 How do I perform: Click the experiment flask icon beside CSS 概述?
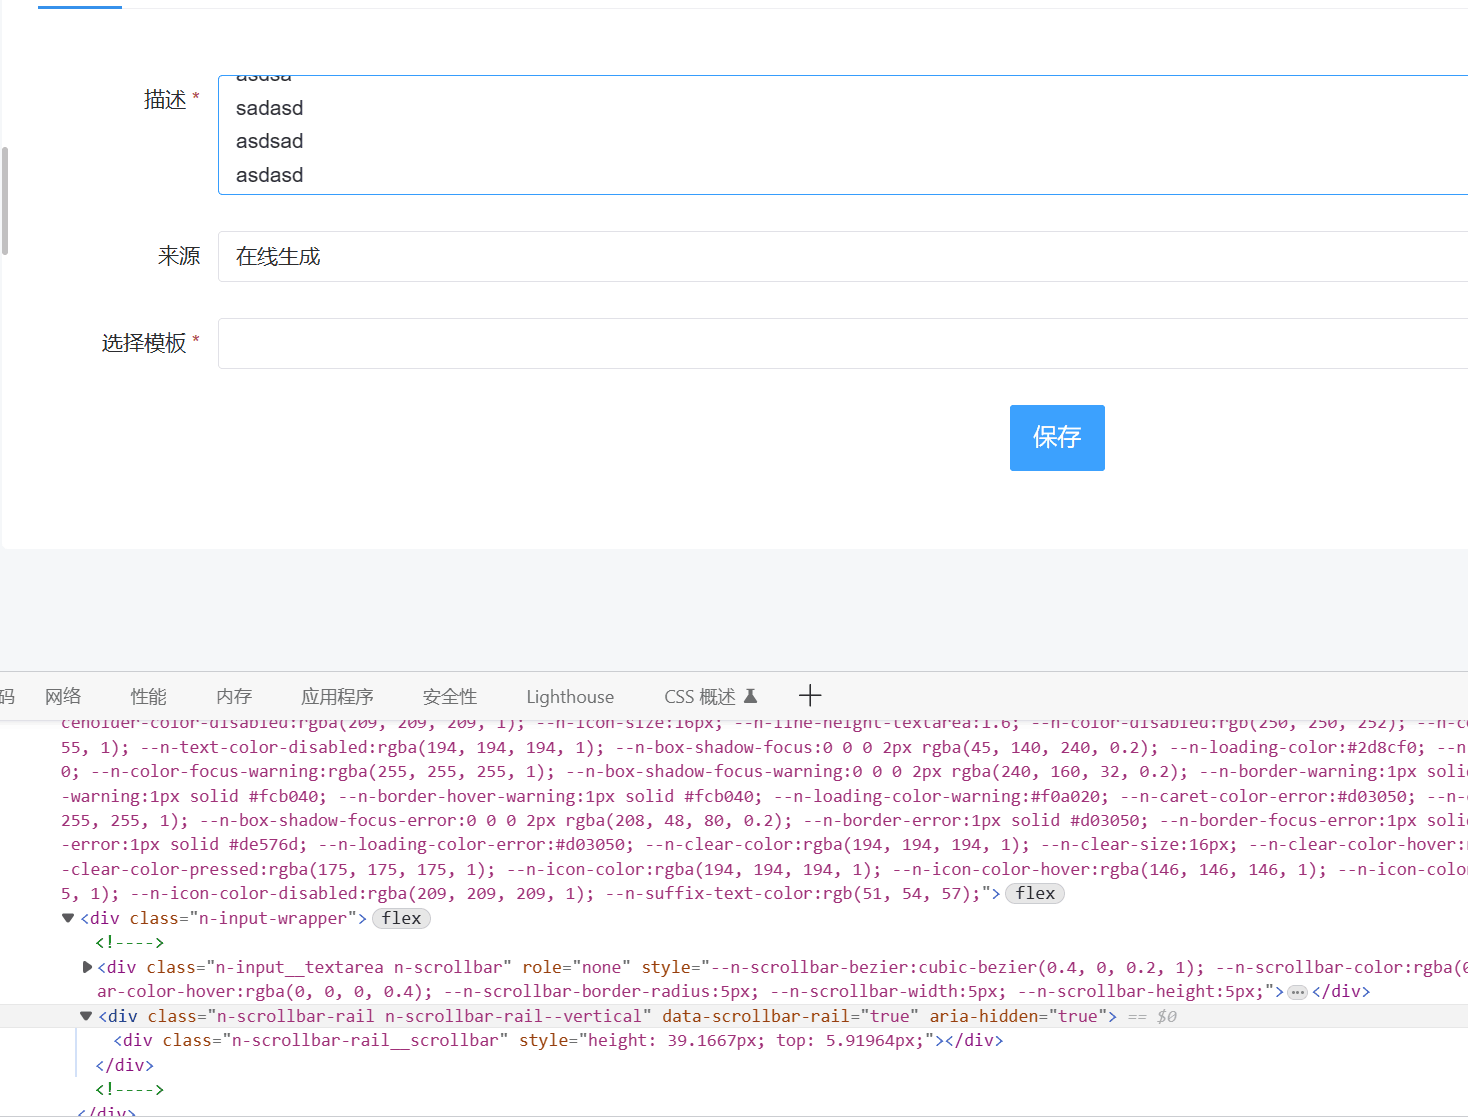(750, 695)
